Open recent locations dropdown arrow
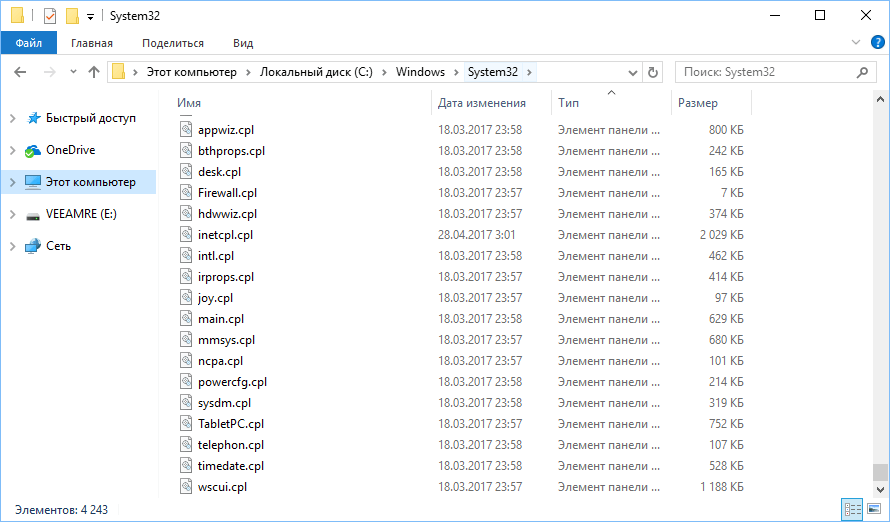 click(73, 72)
